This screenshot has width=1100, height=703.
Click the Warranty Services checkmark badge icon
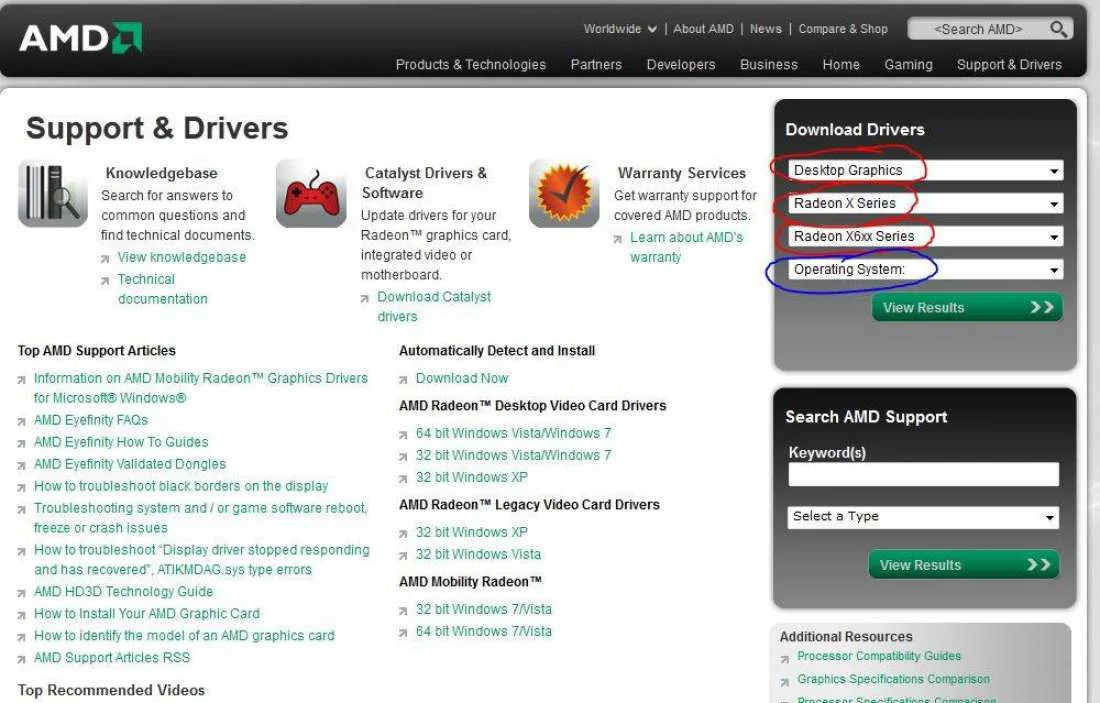coord(564,194)
